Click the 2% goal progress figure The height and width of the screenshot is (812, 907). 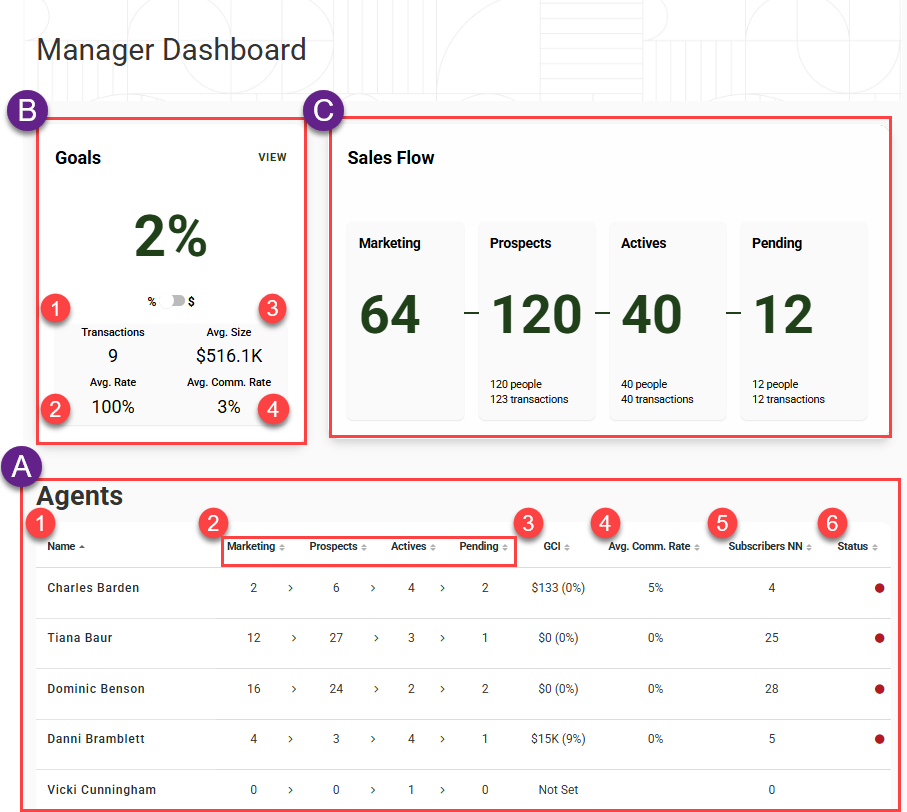point(171,235)
